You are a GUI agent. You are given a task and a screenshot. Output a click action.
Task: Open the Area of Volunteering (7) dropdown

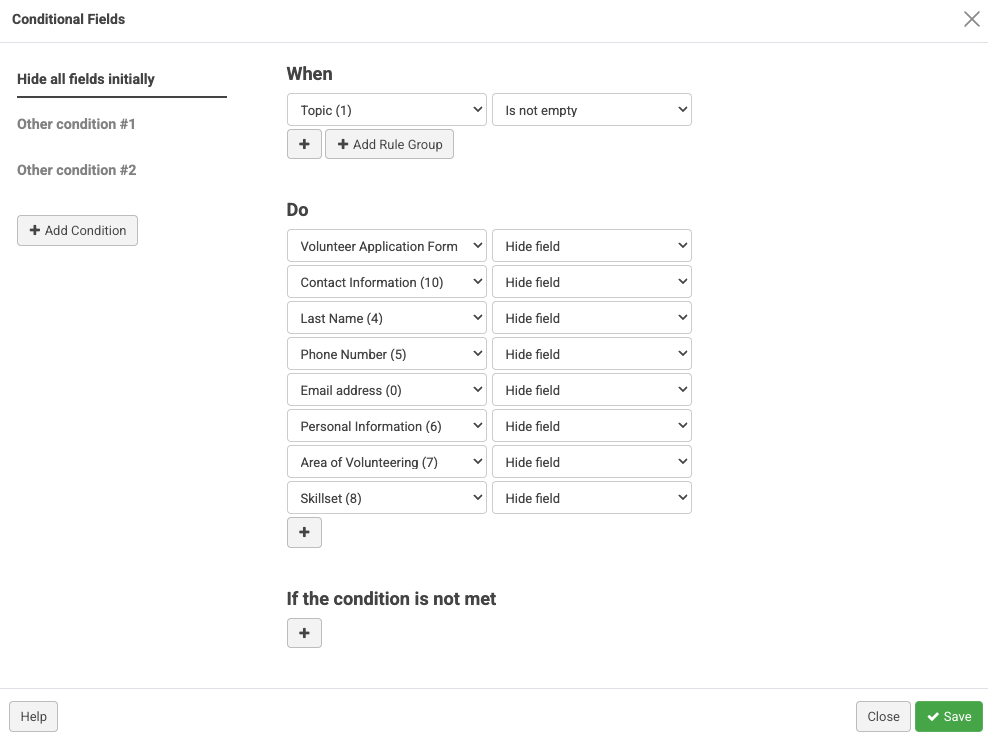386,462
